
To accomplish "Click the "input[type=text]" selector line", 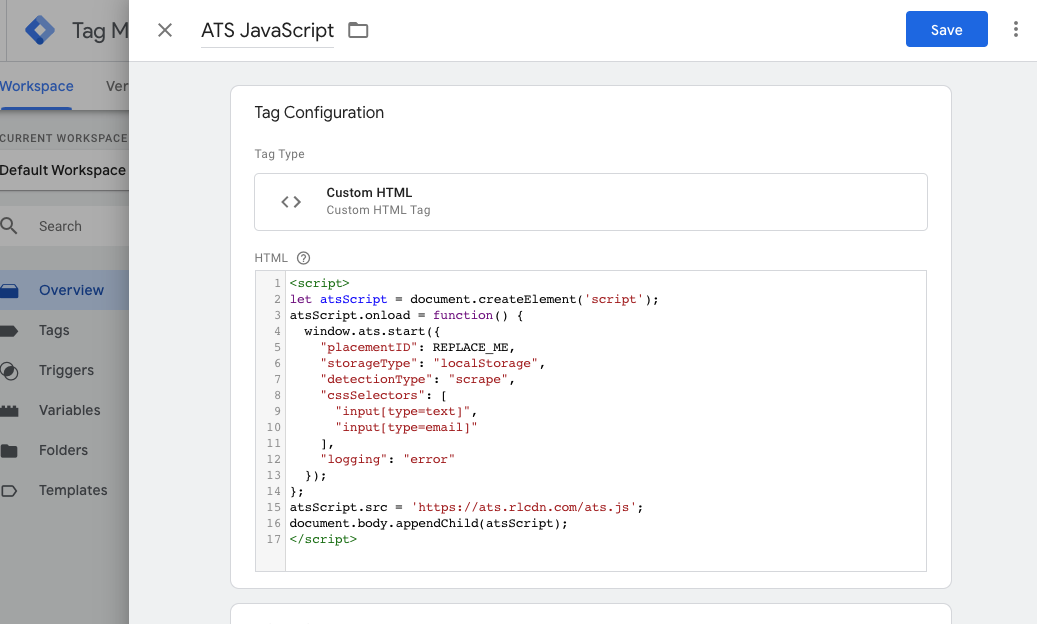I will (x=403, y=412).
